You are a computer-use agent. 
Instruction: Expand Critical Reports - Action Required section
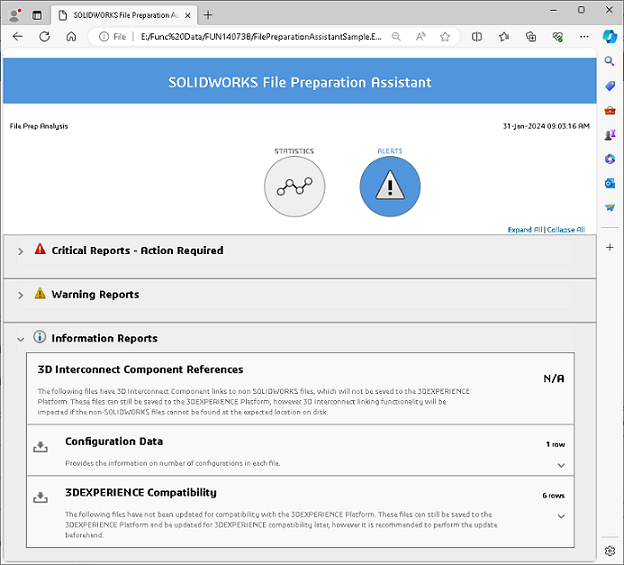pos(21,251)
